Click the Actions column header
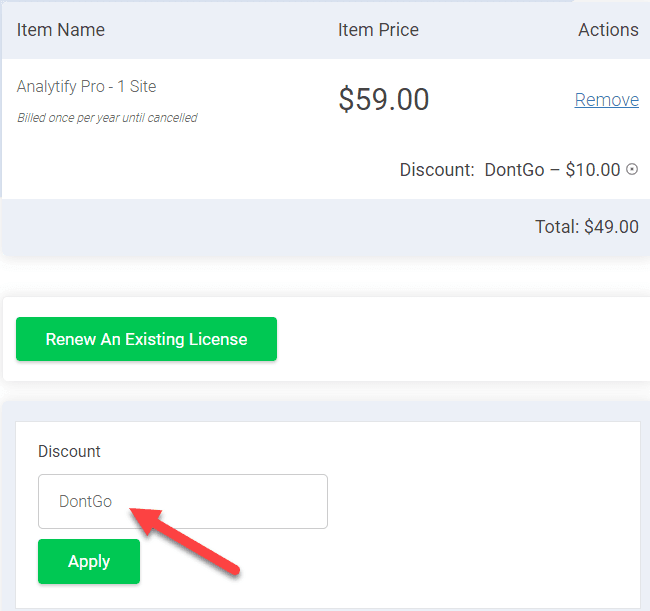 (x=608, y=30)
